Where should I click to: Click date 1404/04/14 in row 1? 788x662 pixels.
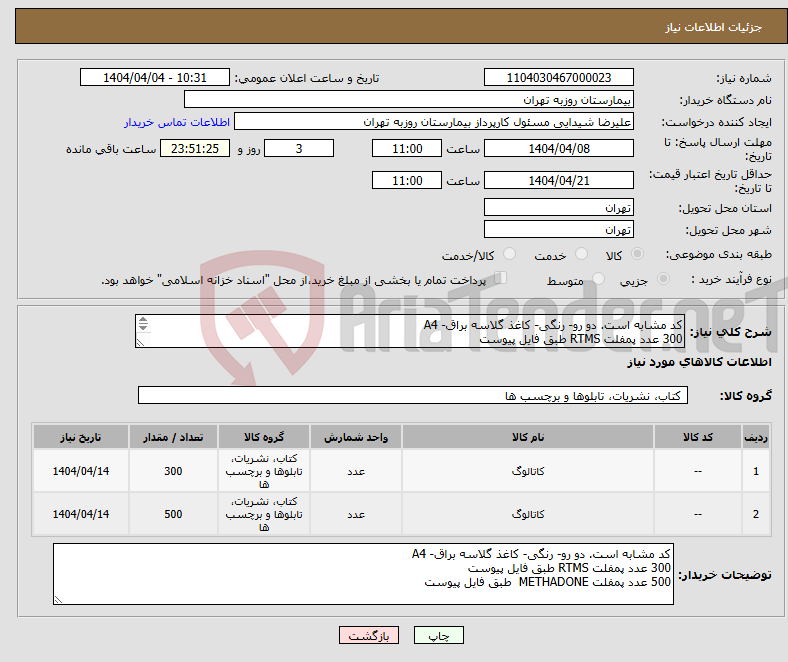point(81,471)
